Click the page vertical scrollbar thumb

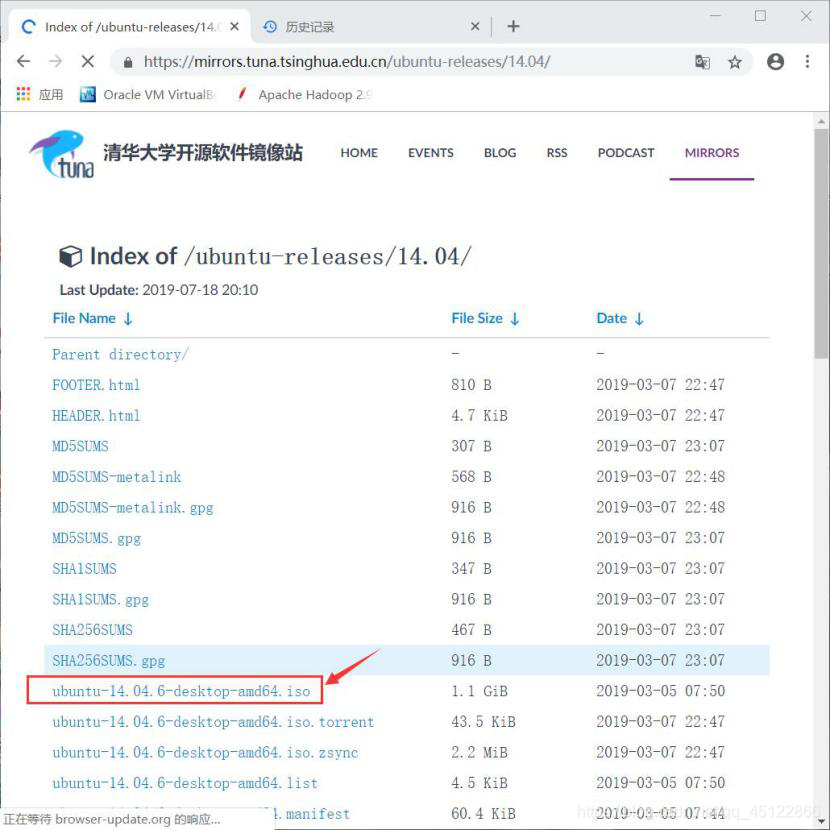821,243
